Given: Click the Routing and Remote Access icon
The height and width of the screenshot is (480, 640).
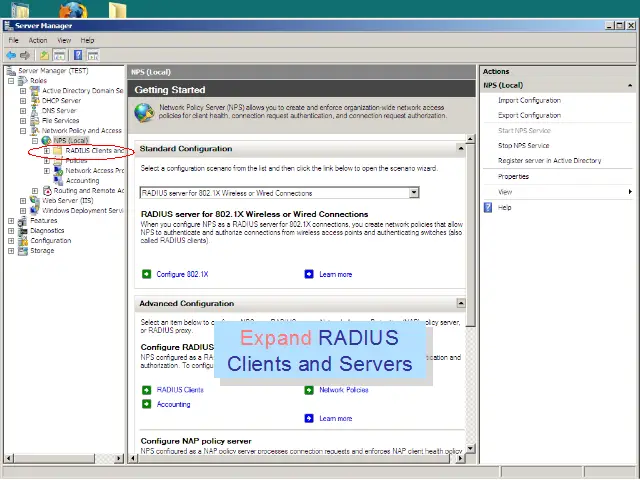Looking at the screenshot, I should coord(47,191).
